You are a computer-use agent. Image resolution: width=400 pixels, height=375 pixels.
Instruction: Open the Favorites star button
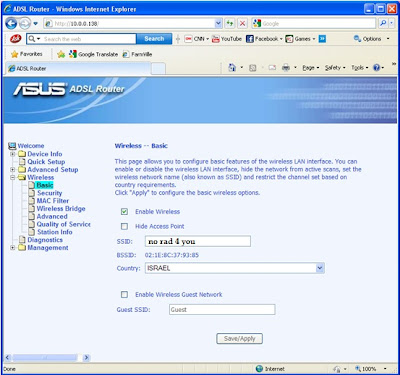click(x=27, y=54)
